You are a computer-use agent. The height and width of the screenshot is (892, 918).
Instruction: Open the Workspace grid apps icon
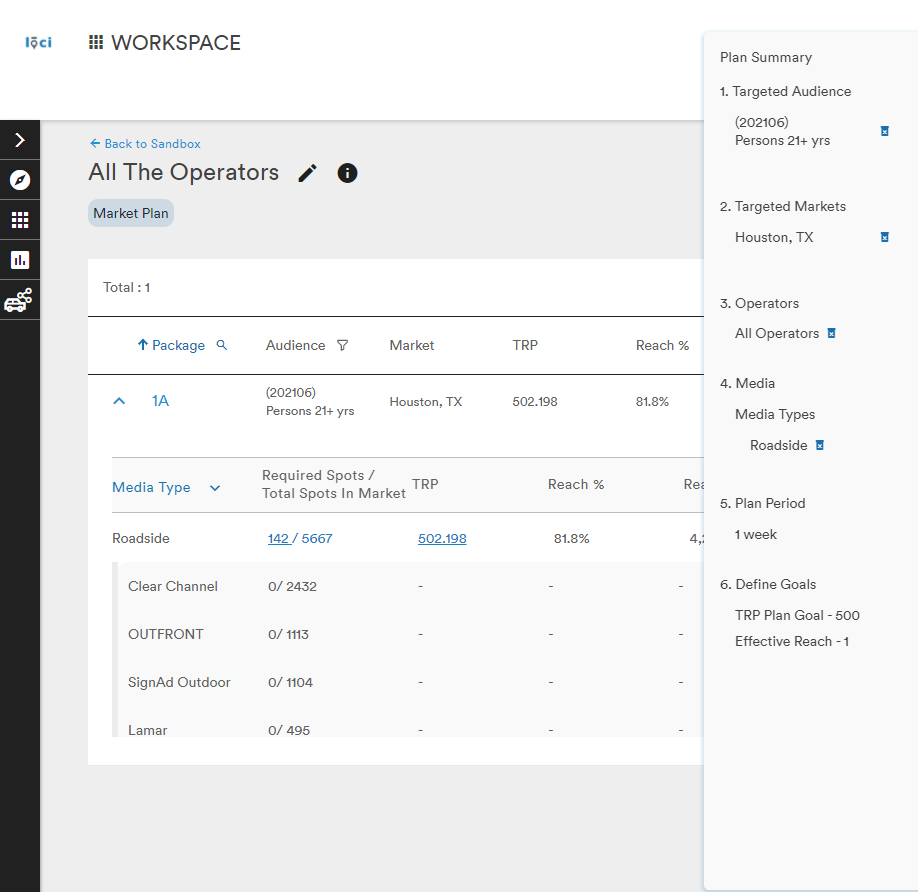[96, 42]
